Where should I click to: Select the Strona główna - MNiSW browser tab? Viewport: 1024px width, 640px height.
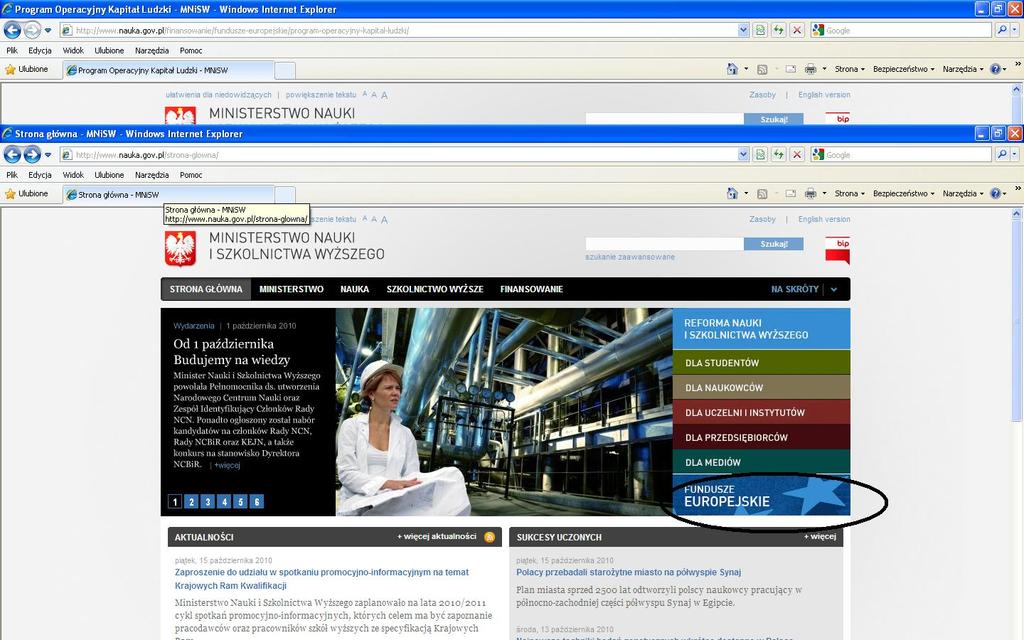tap(168, 195)
